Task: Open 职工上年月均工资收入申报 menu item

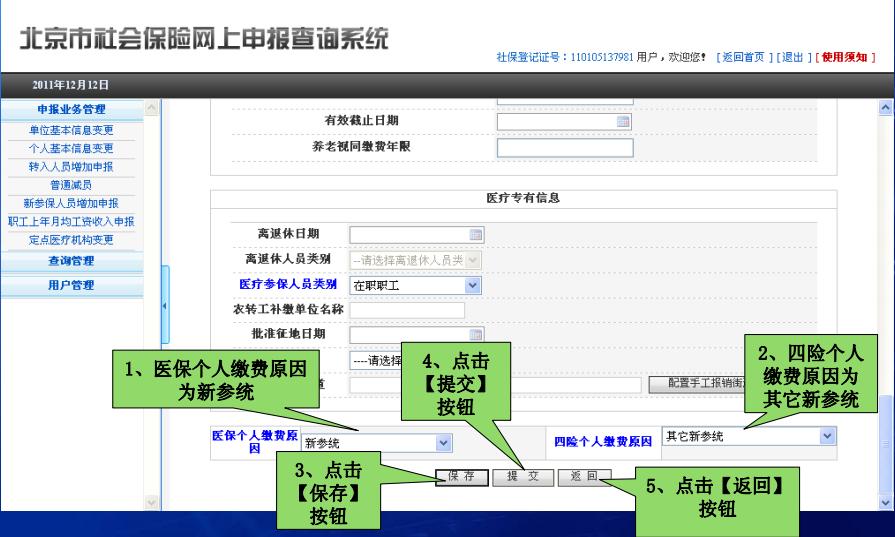Action: pyautogui.click(x=71, y=221)
